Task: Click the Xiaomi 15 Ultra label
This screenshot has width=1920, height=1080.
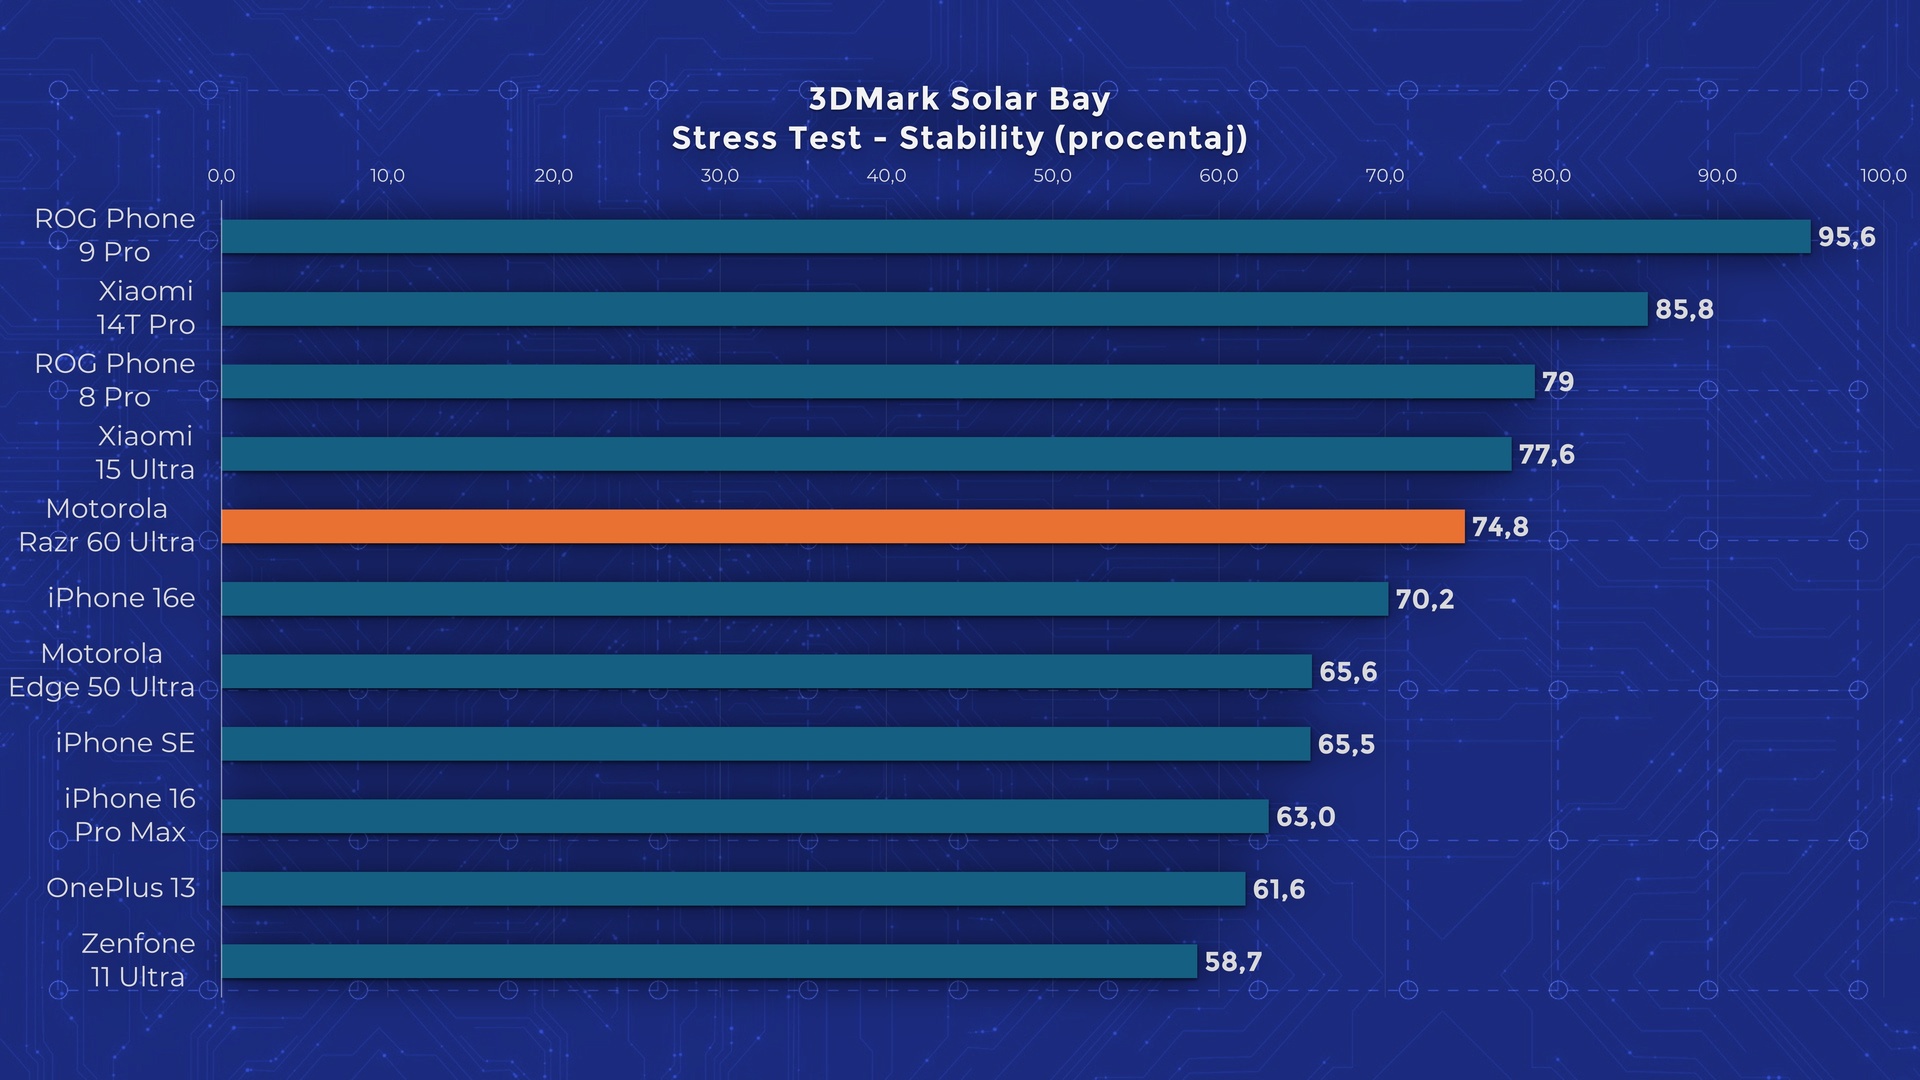Action: pyautogui.click(x=145, y=453)
